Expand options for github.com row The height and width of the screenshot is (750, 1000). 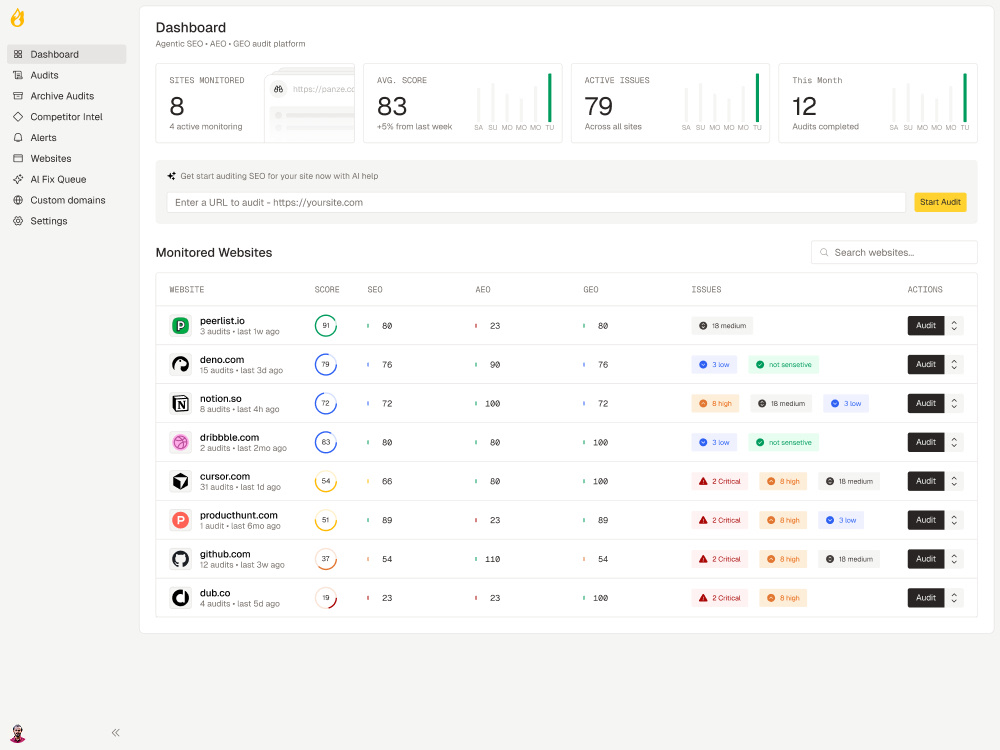point(954,559)
